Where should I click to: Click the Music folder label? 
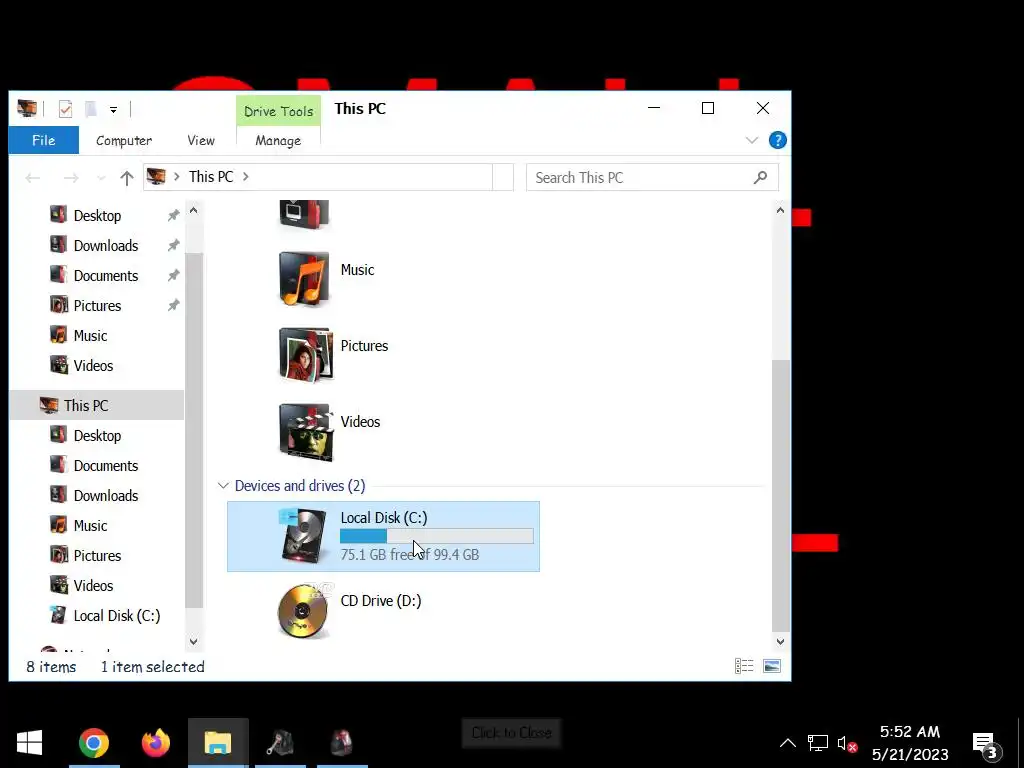tap(357, 270)
